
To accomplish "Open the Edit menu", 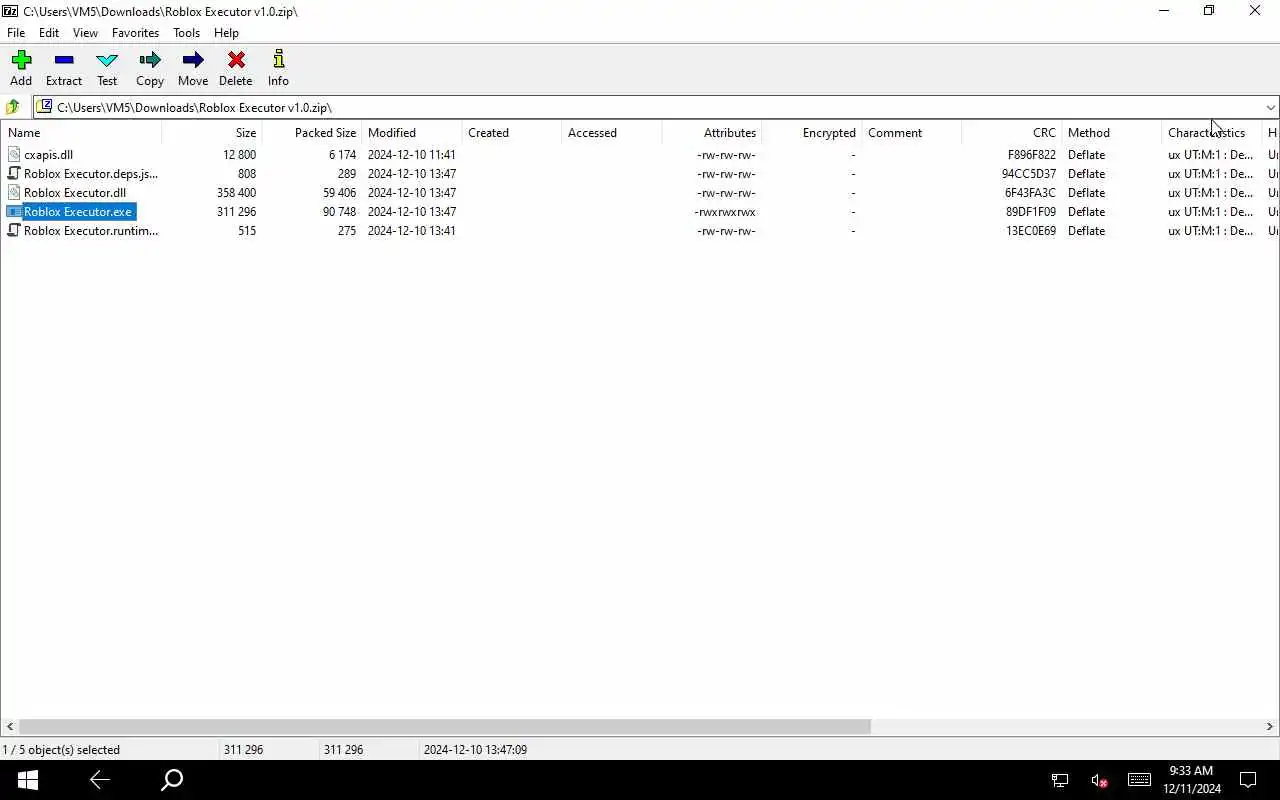I will pyautogui.click(x=49, y=33).
